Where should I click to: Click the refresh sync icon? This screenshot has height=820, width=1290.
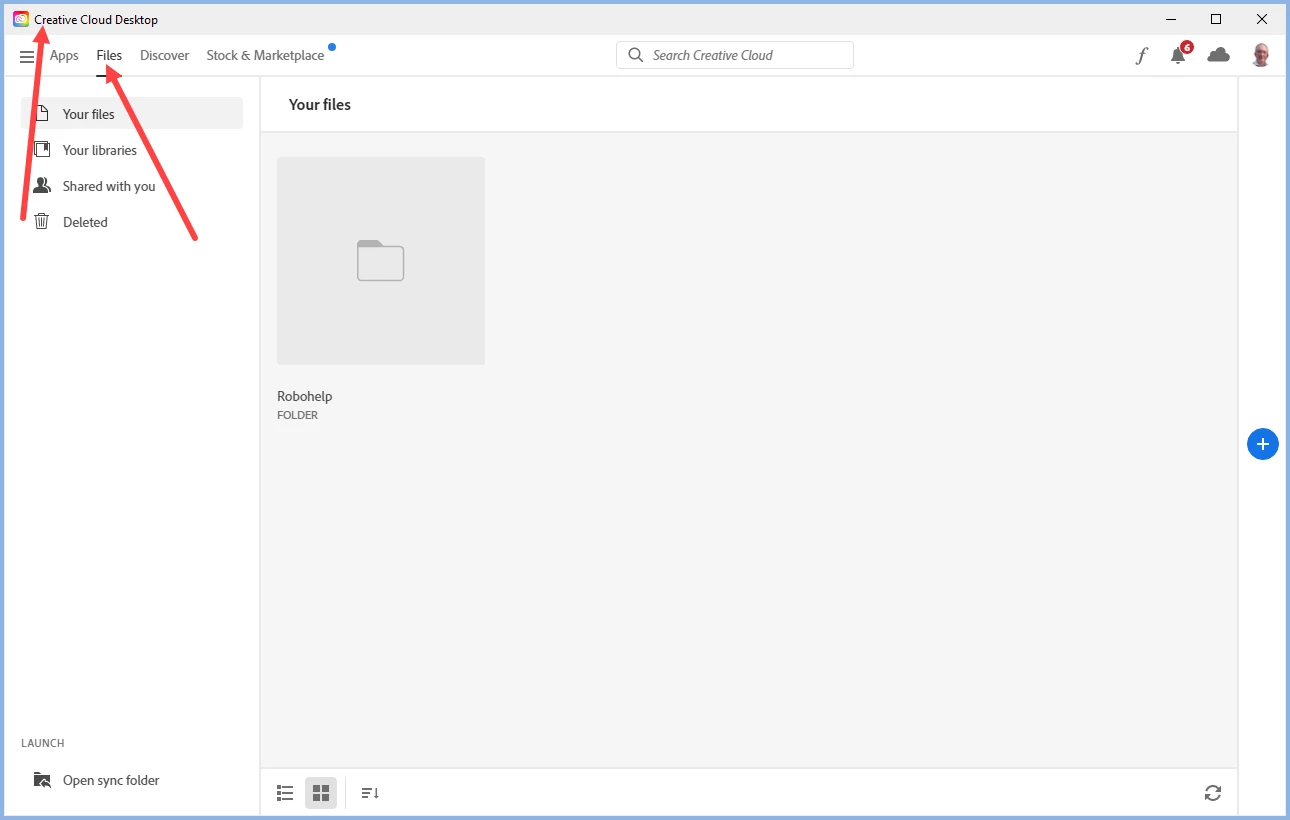click(x=1213, y=793)
